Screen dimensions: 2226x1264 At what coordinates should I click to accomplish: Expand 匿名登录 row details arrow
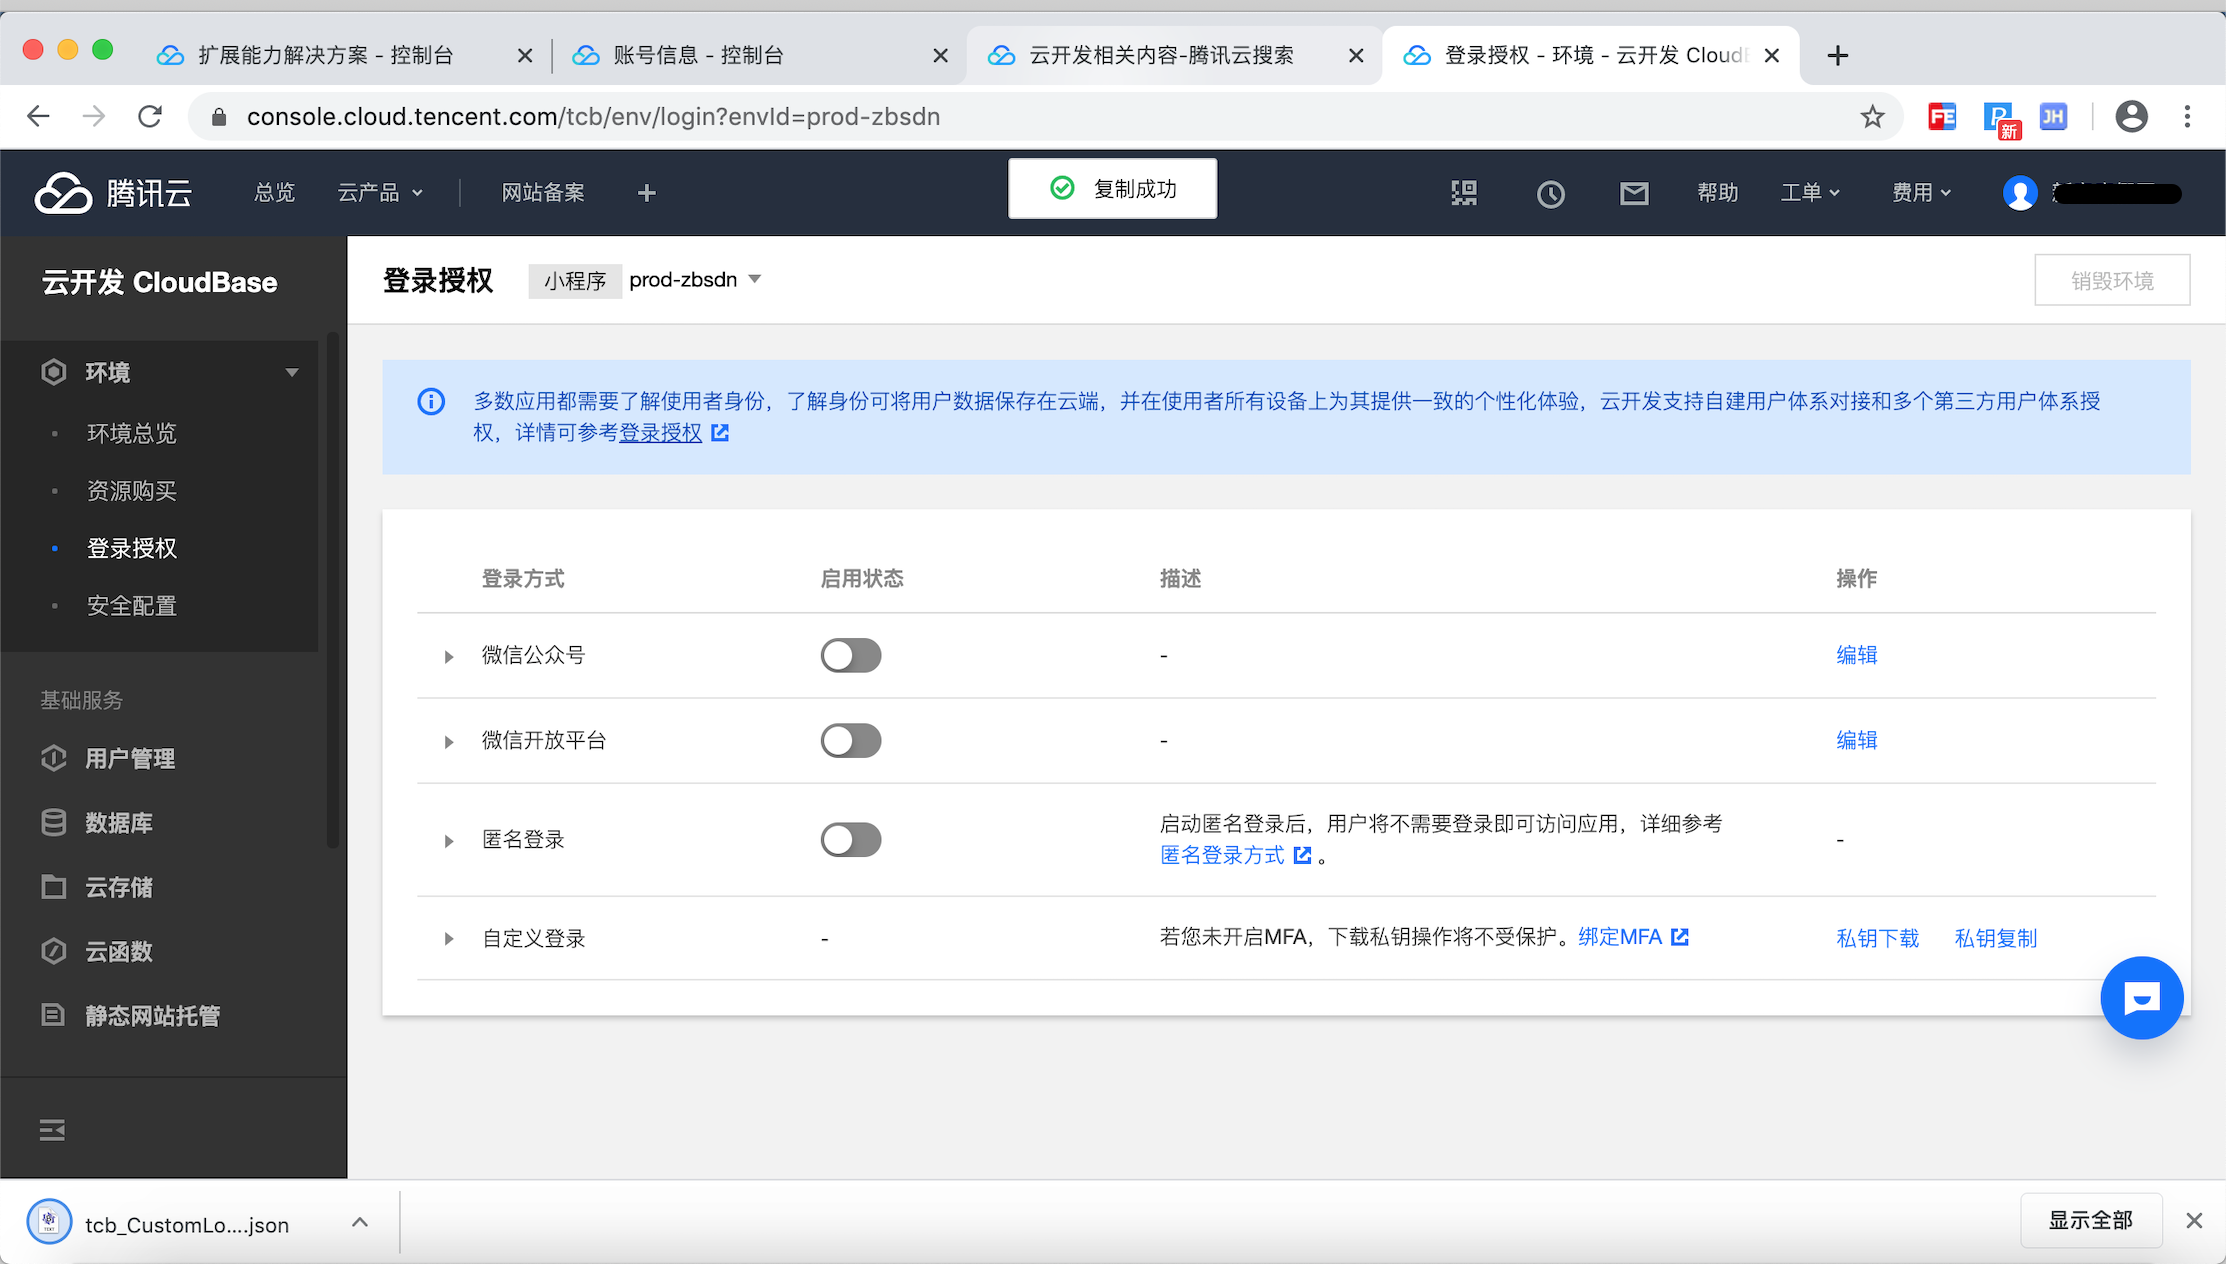tap(448, 838)
